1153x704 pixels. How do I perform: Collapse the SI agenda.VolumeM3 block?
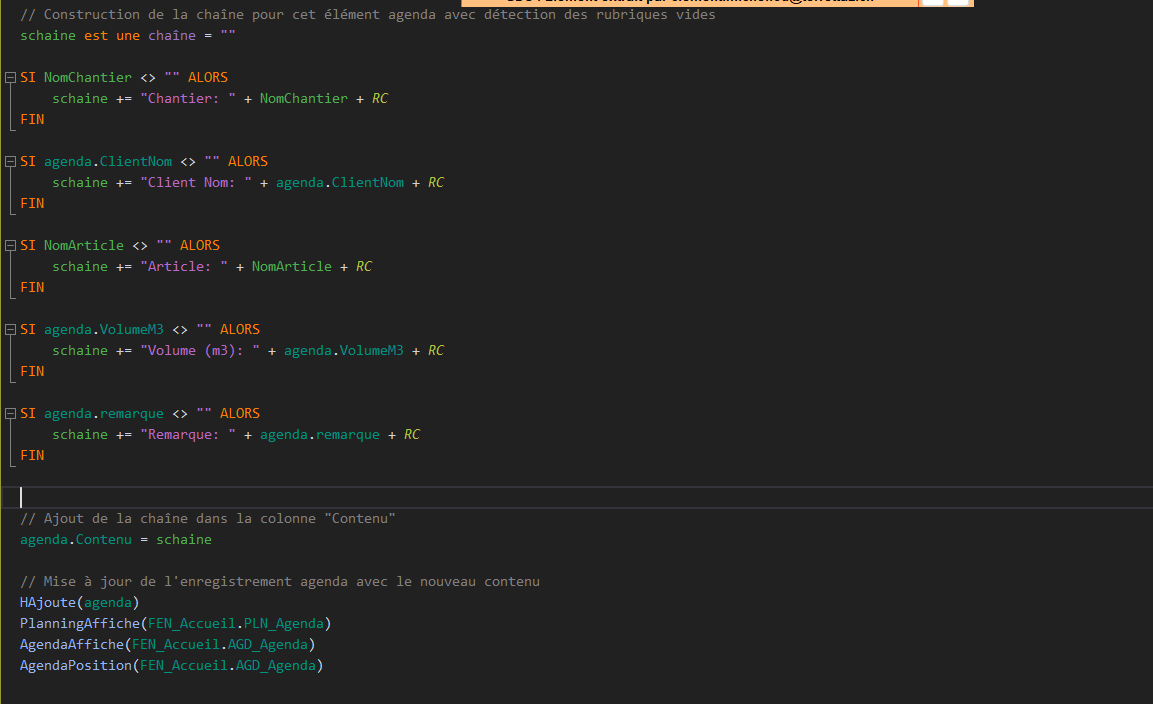[10, 330]
